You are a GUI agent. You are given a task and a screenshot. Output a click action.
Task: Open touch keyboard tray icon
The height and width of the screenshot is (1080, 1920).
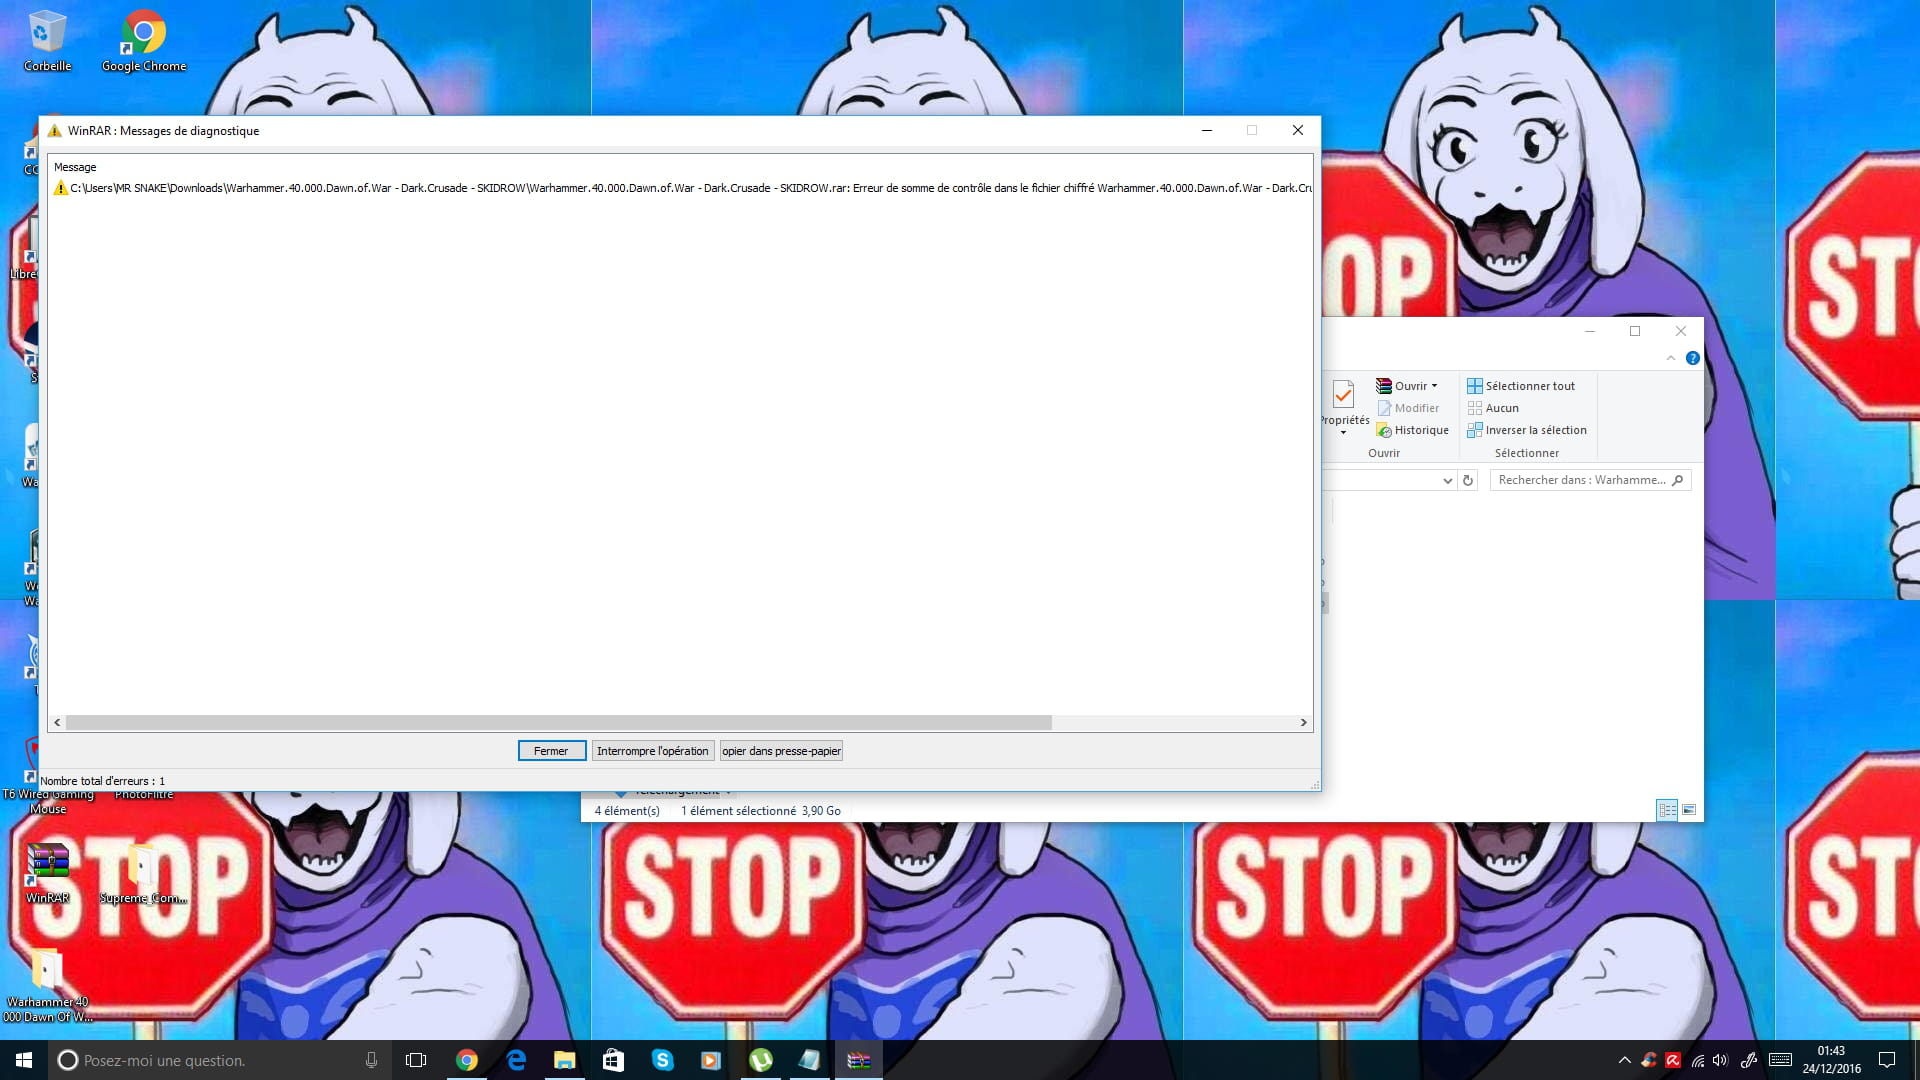1780,1060
